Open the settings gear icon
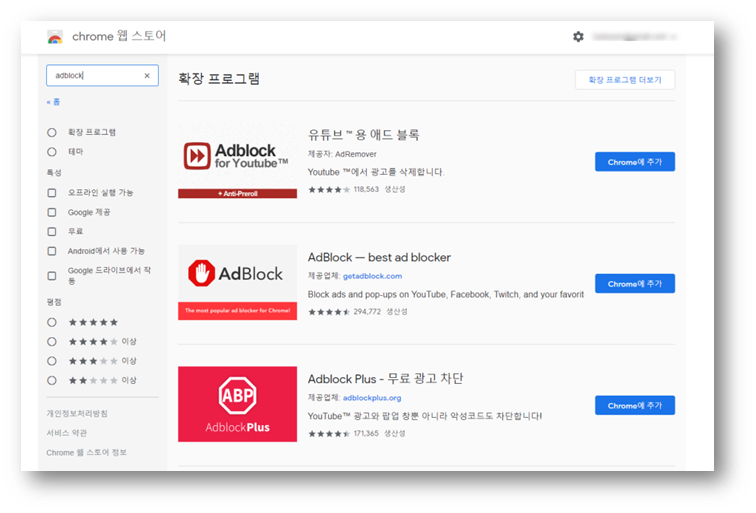 pyautogui.click(x=578, y=37)
